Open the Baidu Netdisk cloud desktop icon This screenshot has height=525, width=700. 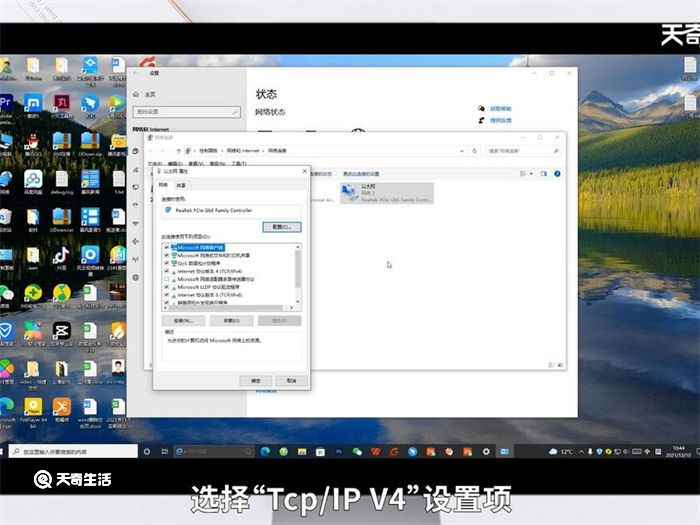pos(33,179)
